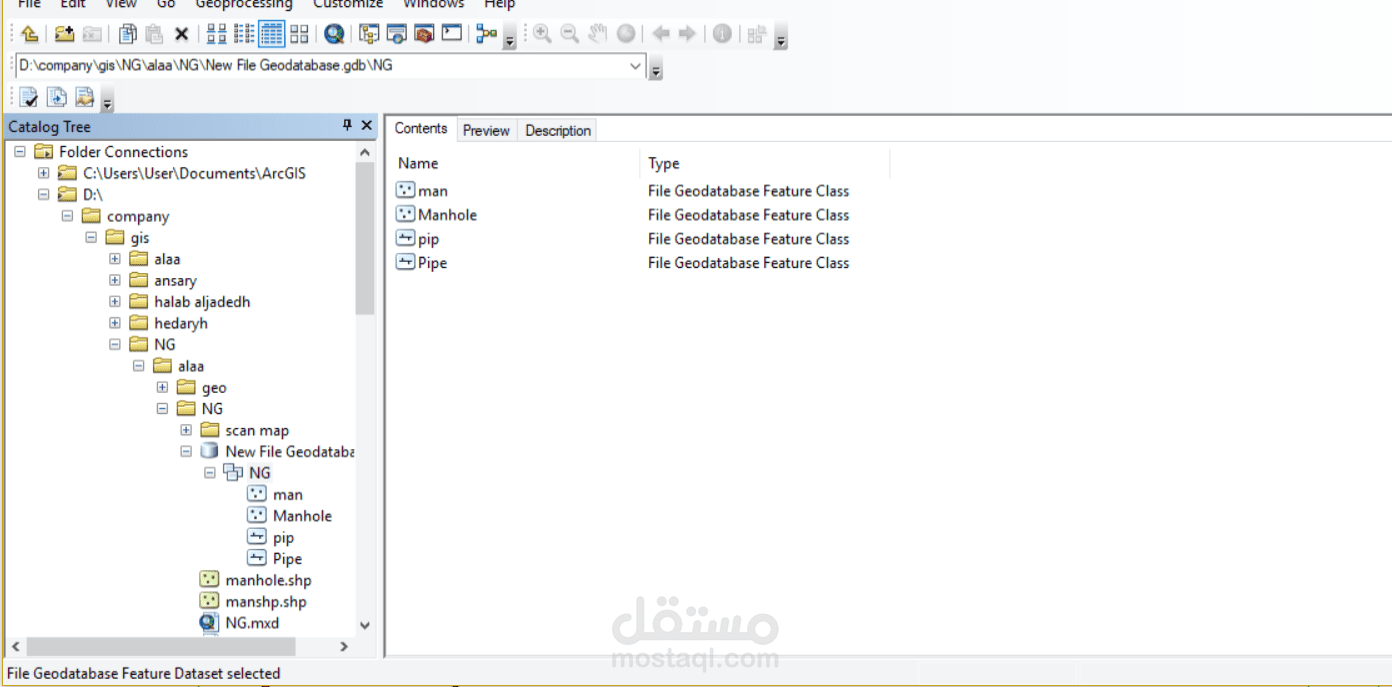Select the Zoom Out tool
The height and width of the screenshot is (687, 1392).
pos(570,34)
